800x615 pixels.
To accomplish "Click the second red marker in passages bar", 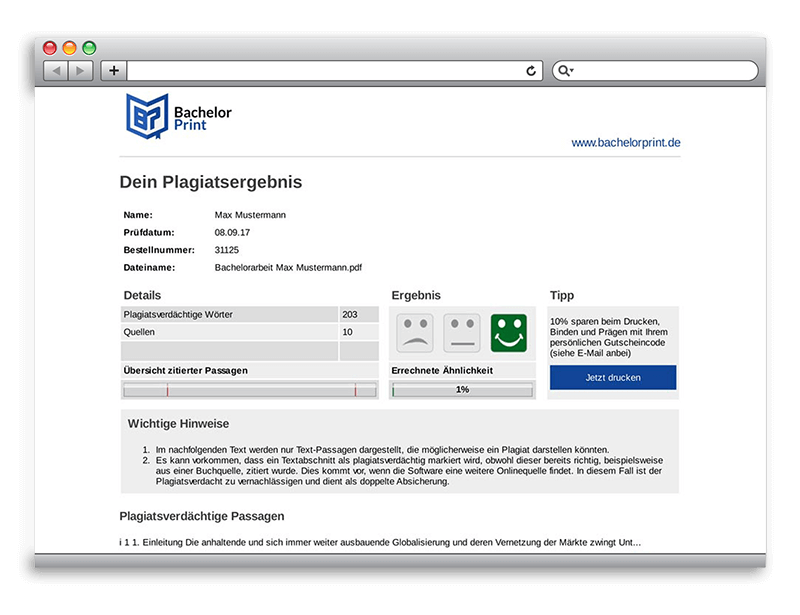I will (355, 390).
